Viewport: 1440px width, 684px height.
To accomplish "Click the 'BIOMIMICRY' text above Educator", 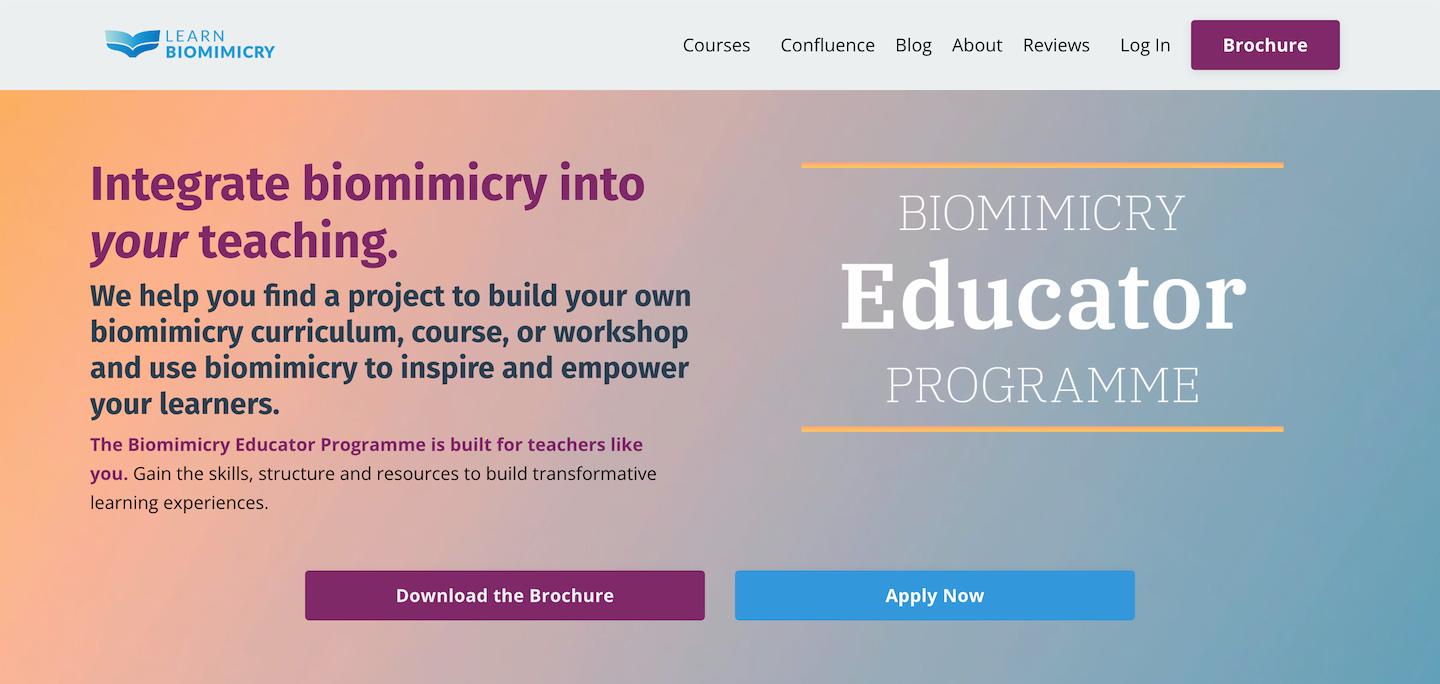I will pyautogui.click(x=1042, y=213).
